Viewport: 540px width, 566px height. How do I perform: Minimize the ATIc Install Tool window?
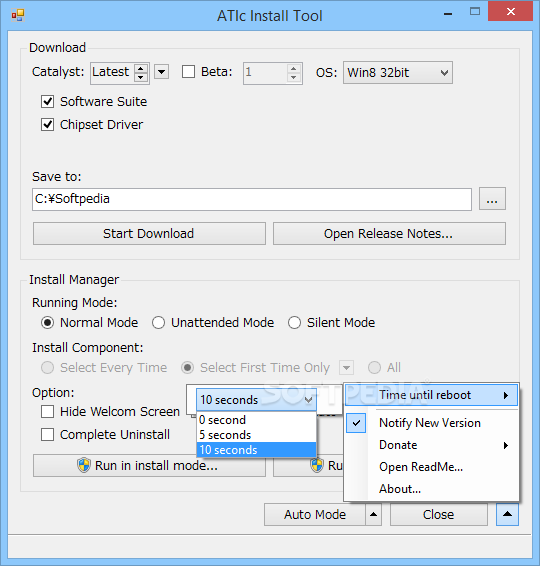[x=448, y=13]
